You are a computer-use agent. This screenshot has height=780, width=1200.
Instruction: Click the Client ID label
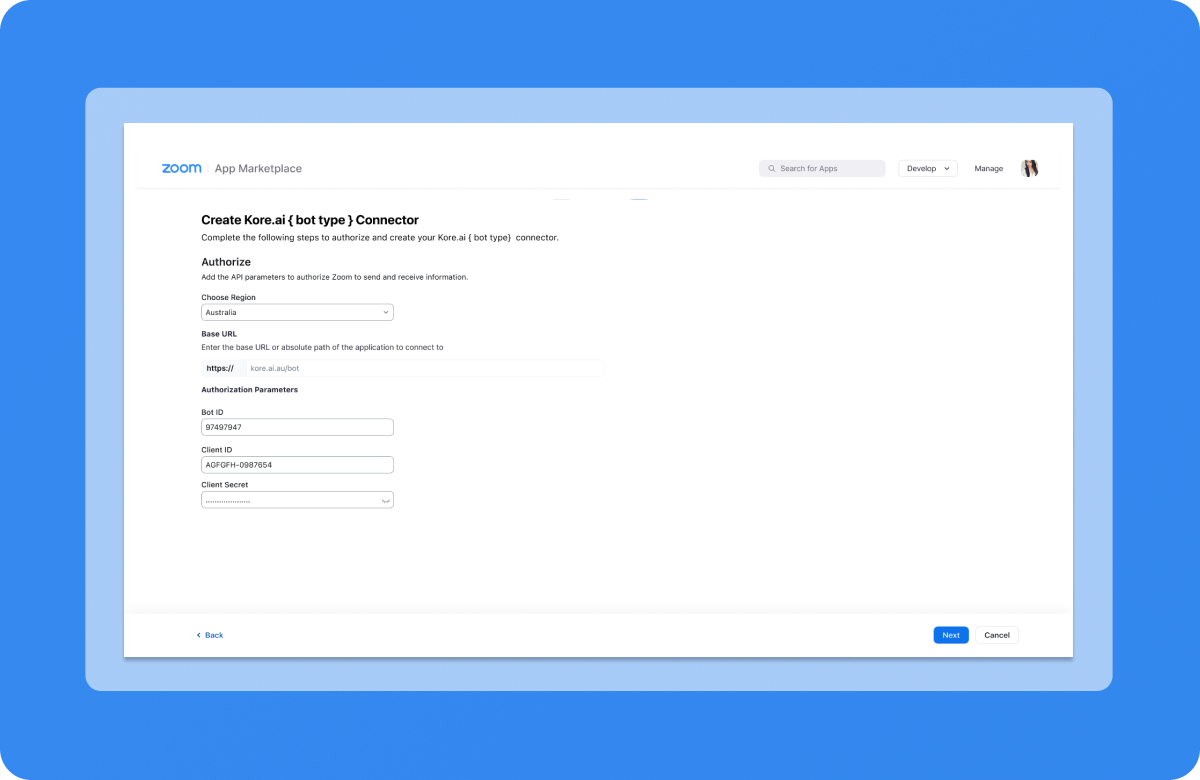217,450
